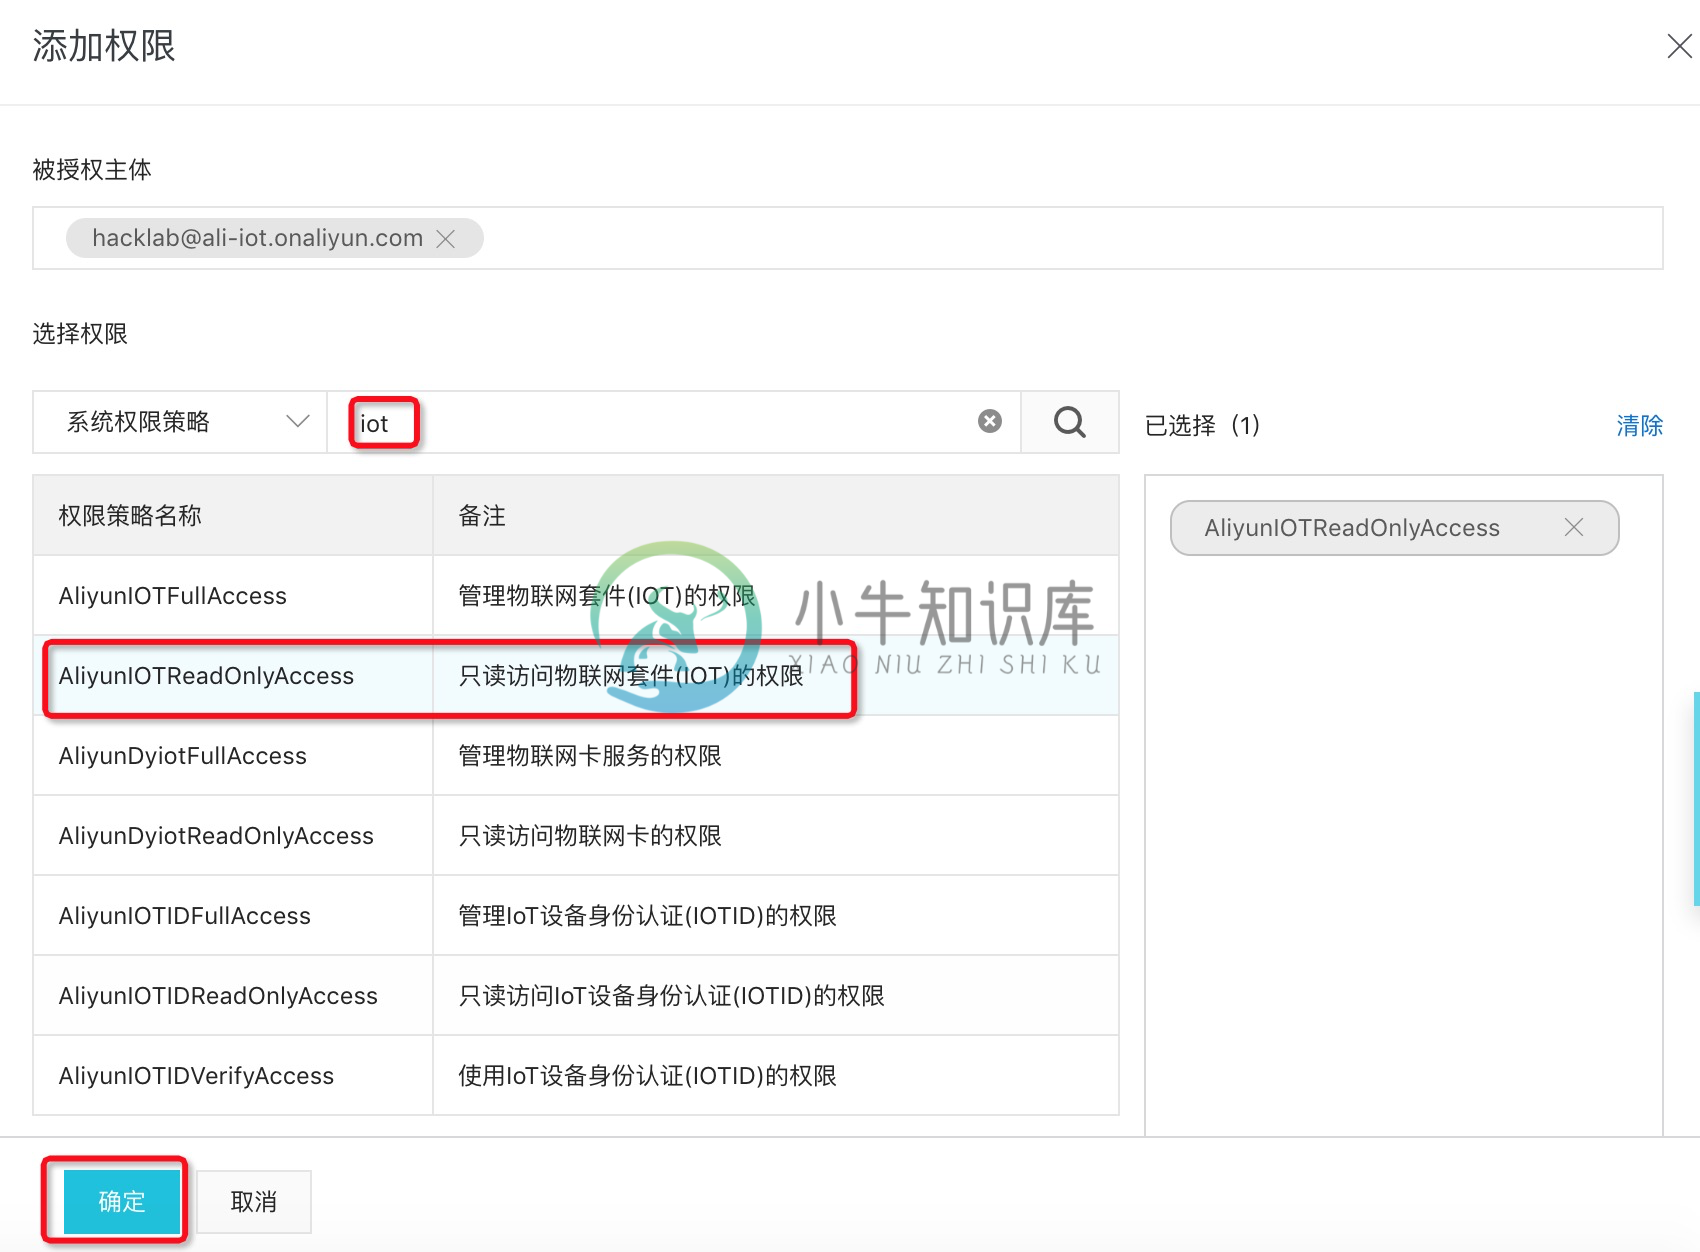This screenshot has width=1700, height=1252.
Task: Click the 清除 link to clear selections
Action: [x=1639, y=426]
